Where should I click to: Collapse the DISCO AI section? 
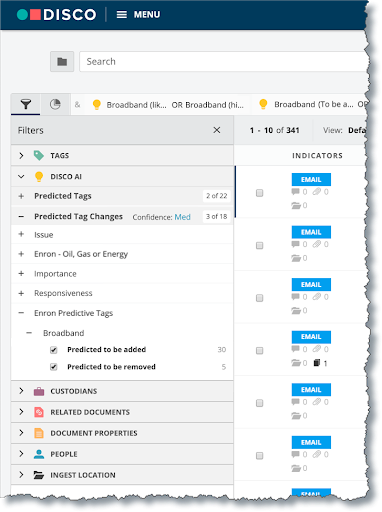(21, 176)
